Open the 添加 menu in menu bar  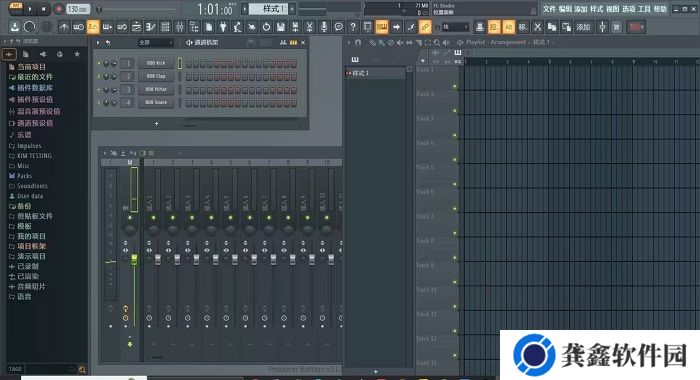point(581,8)
